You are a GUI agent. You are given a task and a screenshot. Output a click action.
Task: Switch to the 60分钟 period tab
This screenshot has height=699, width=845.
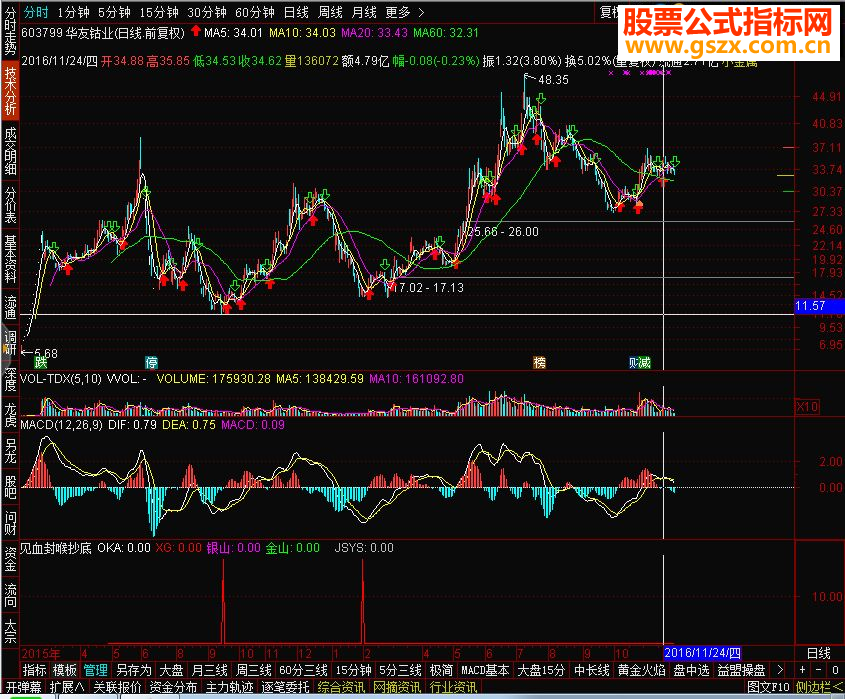coord(254,12)
